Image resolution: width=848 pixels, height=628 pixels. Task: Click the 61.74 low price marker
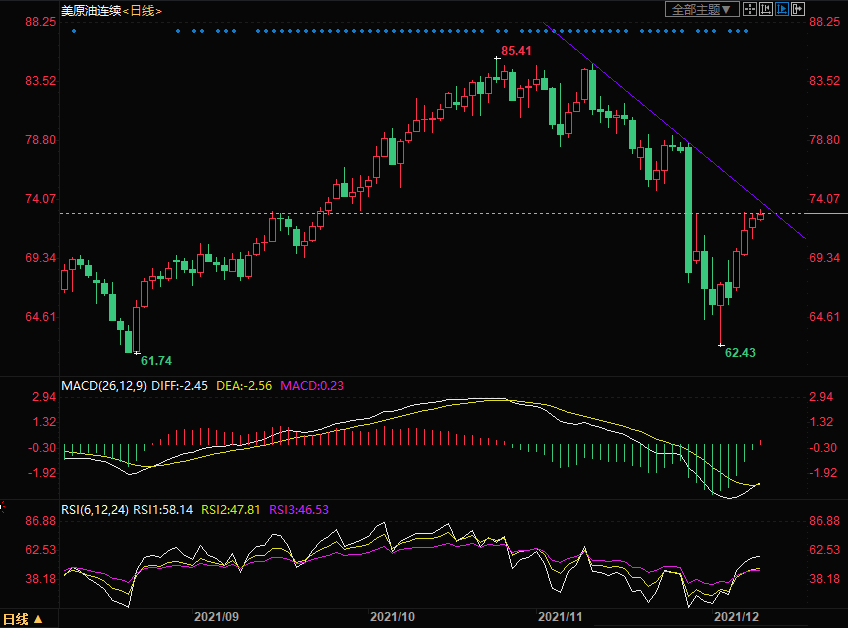click(156, 360)
